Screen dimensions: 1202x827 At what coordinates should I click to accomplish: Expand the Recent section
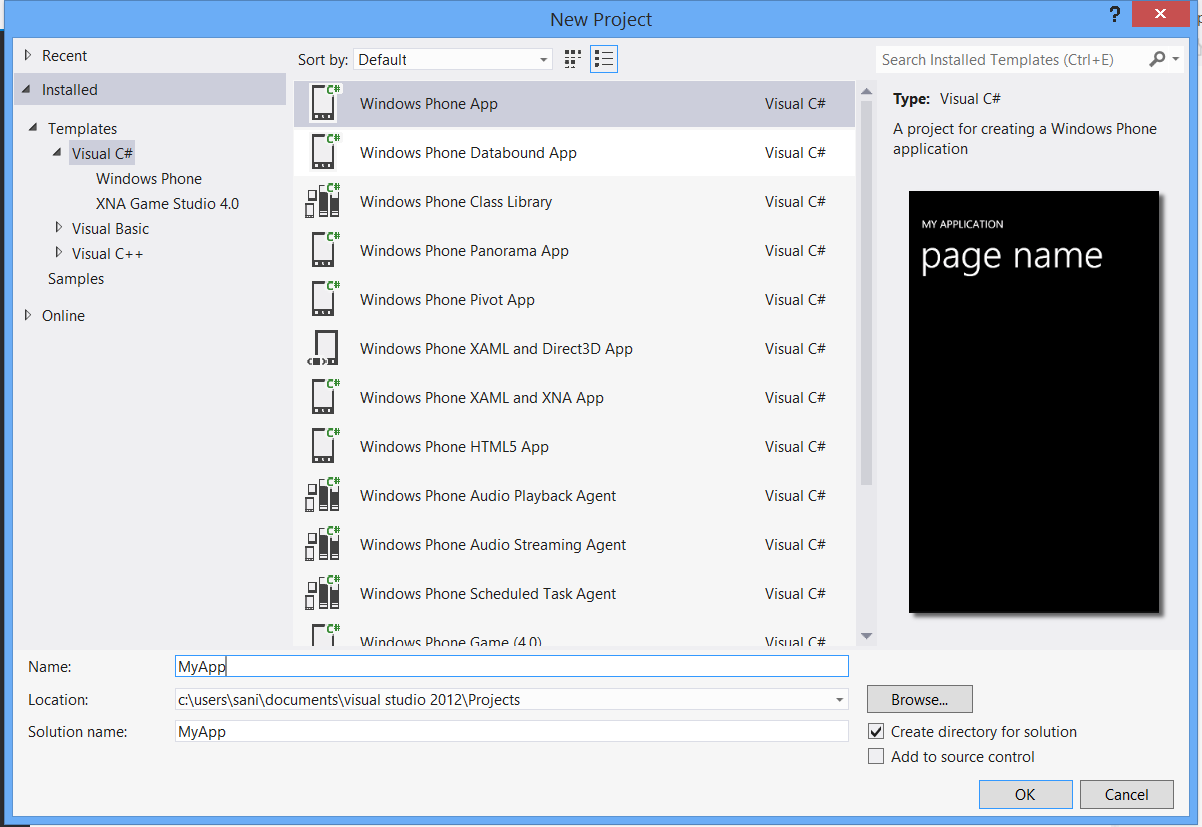28,55
